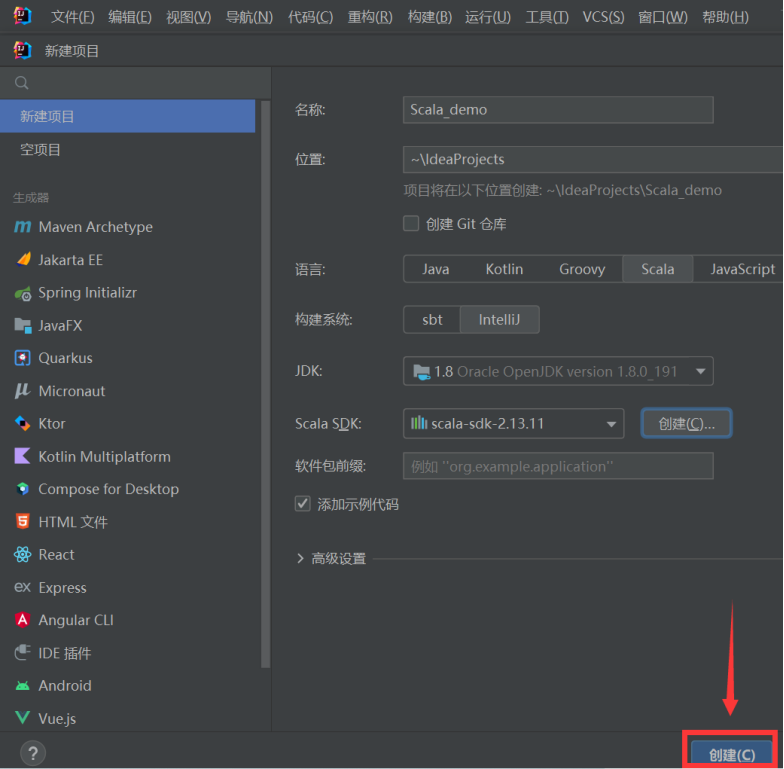This screenshot has width=784, height=769.
Task: Click the Quarkus icon
Action: [x=22, y=358]
